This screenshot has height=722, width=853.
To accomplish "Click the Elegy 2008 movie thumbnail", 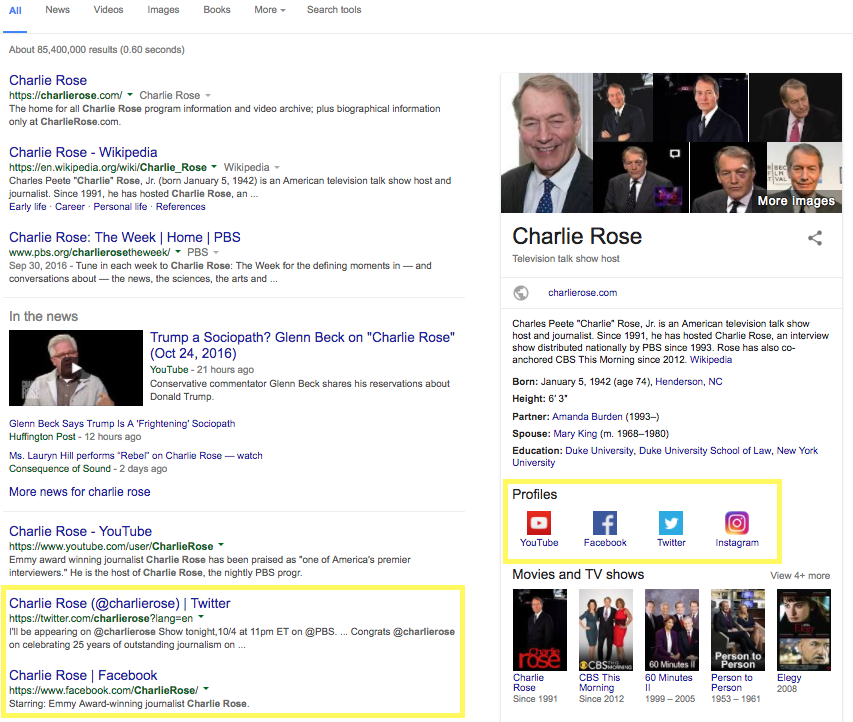I will (x=803, y=630).
